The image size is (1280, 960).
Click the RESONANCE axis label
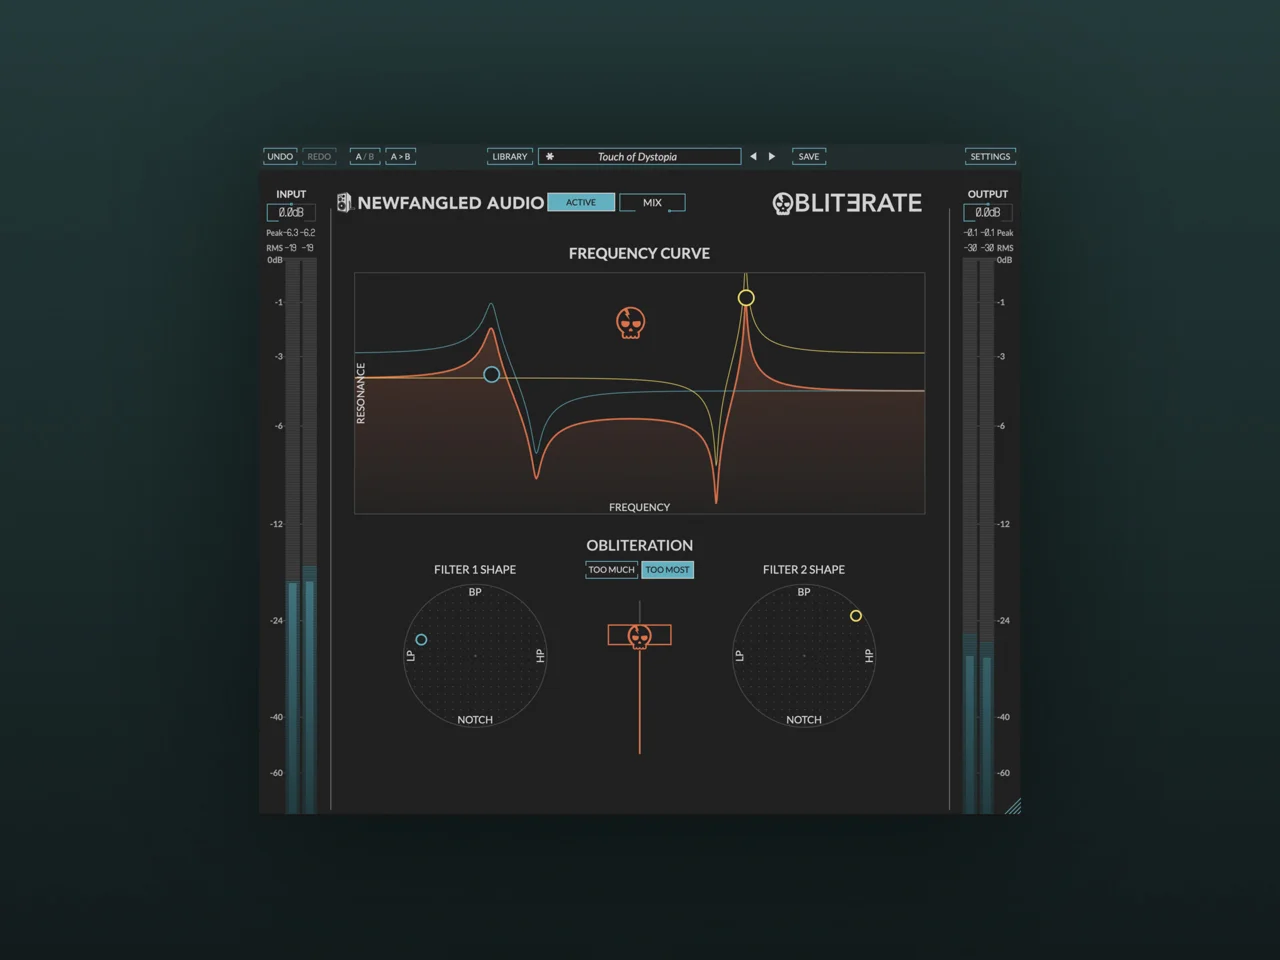point(361,393)
